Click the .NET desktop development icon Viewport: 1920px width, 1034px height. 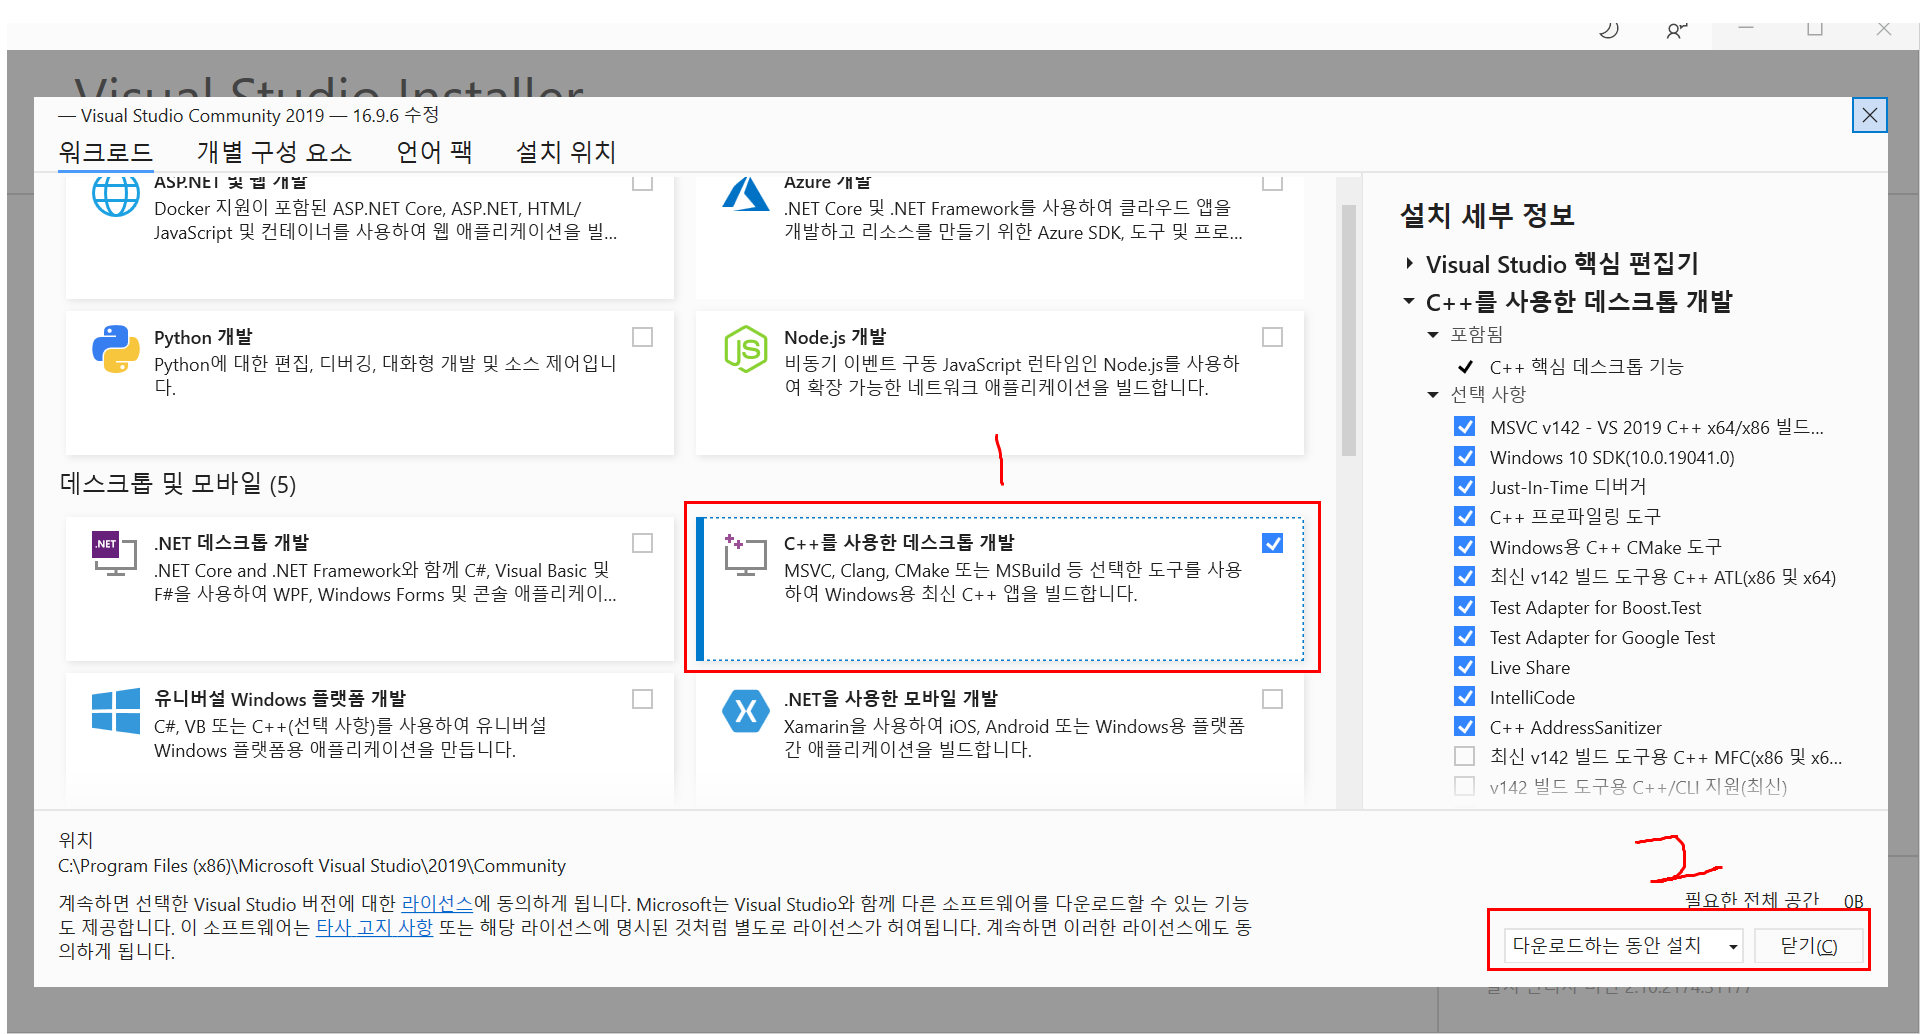coord(115,553)
